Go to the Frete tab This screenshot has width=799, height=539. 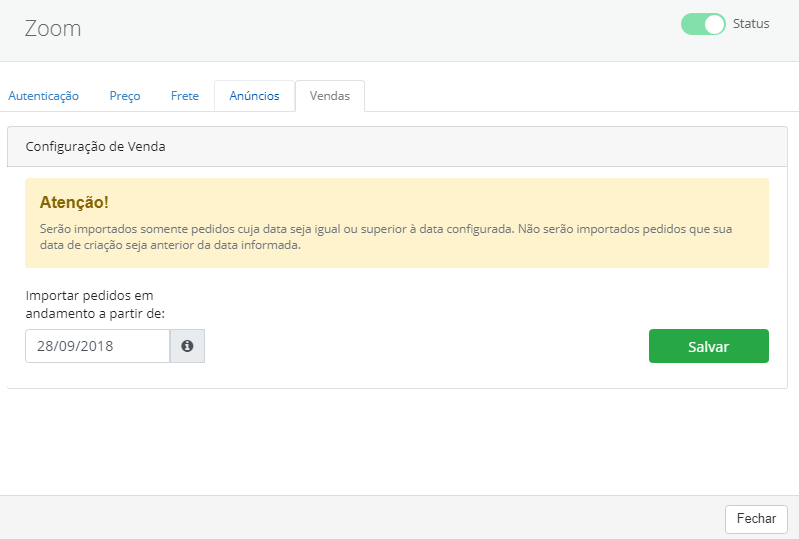184,96
